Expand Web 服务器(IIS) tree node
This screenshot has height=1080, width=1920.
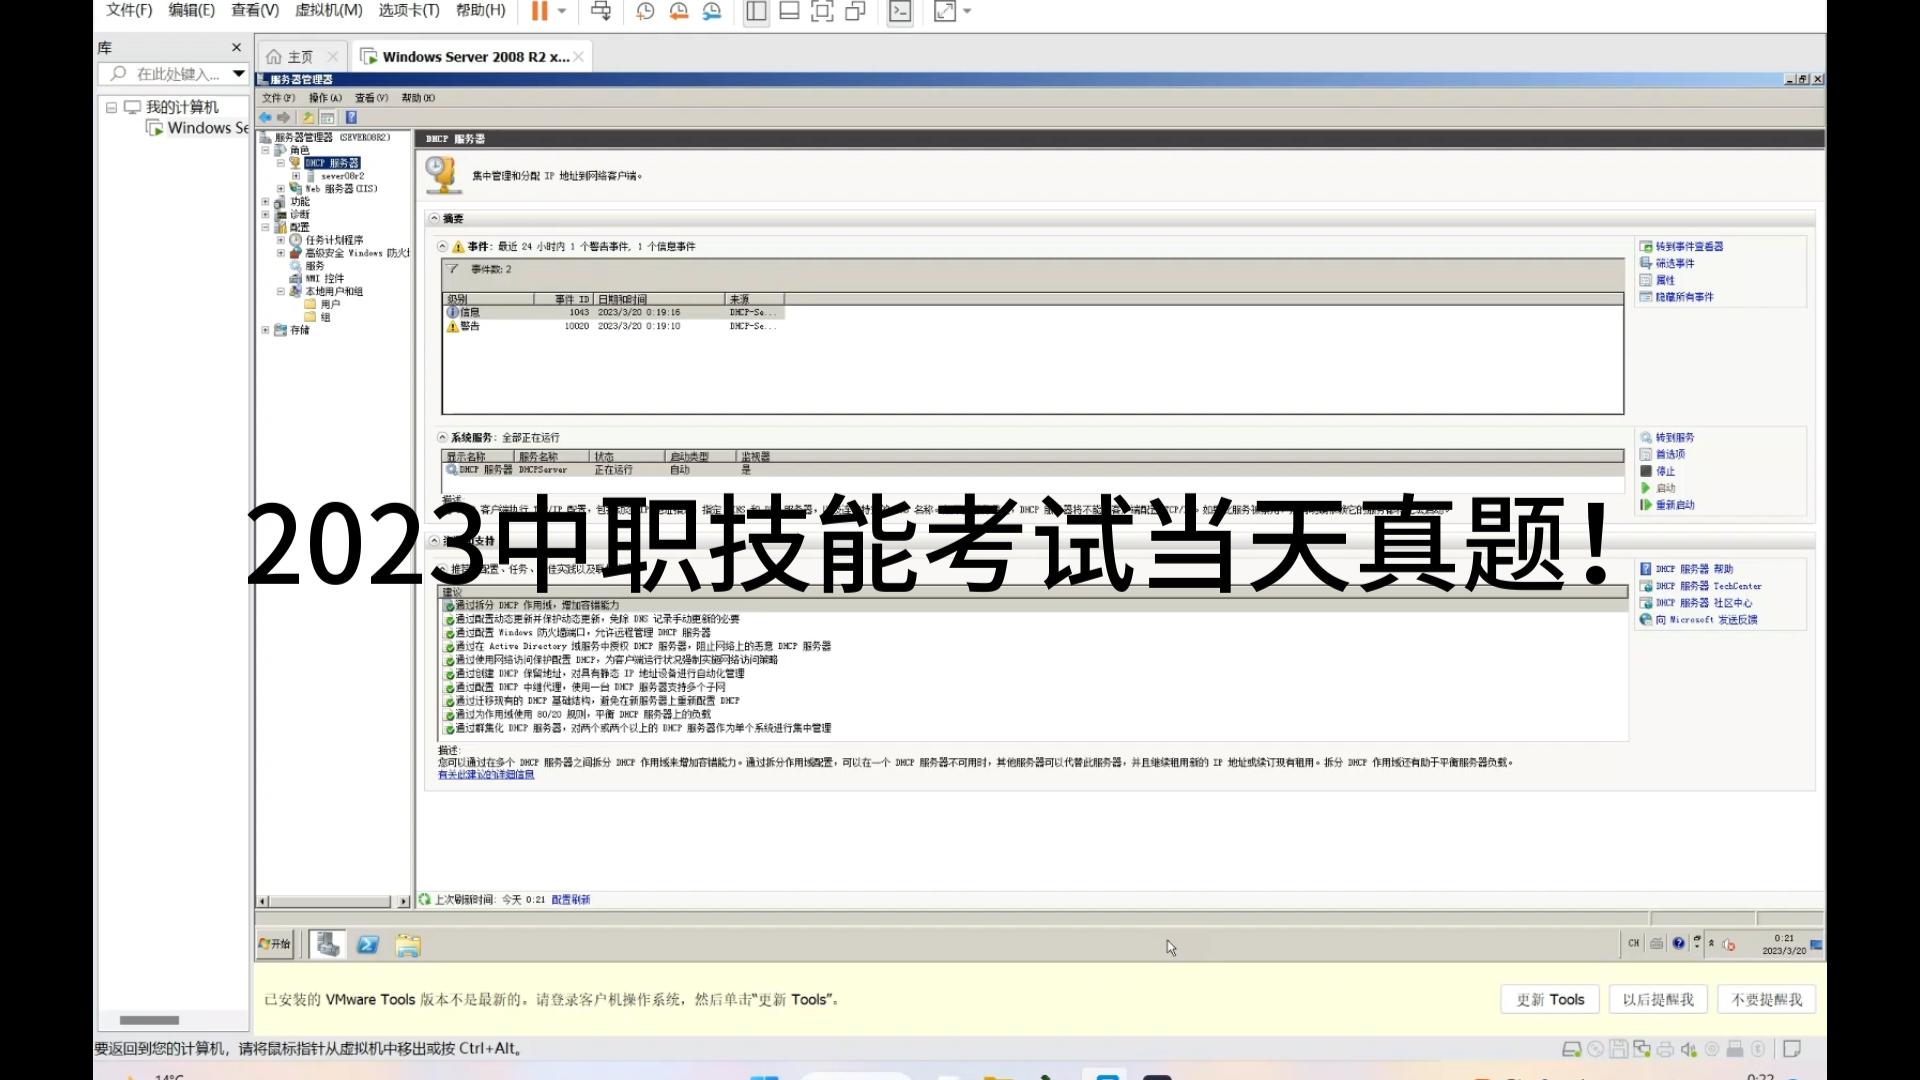[x=281, y=188]
